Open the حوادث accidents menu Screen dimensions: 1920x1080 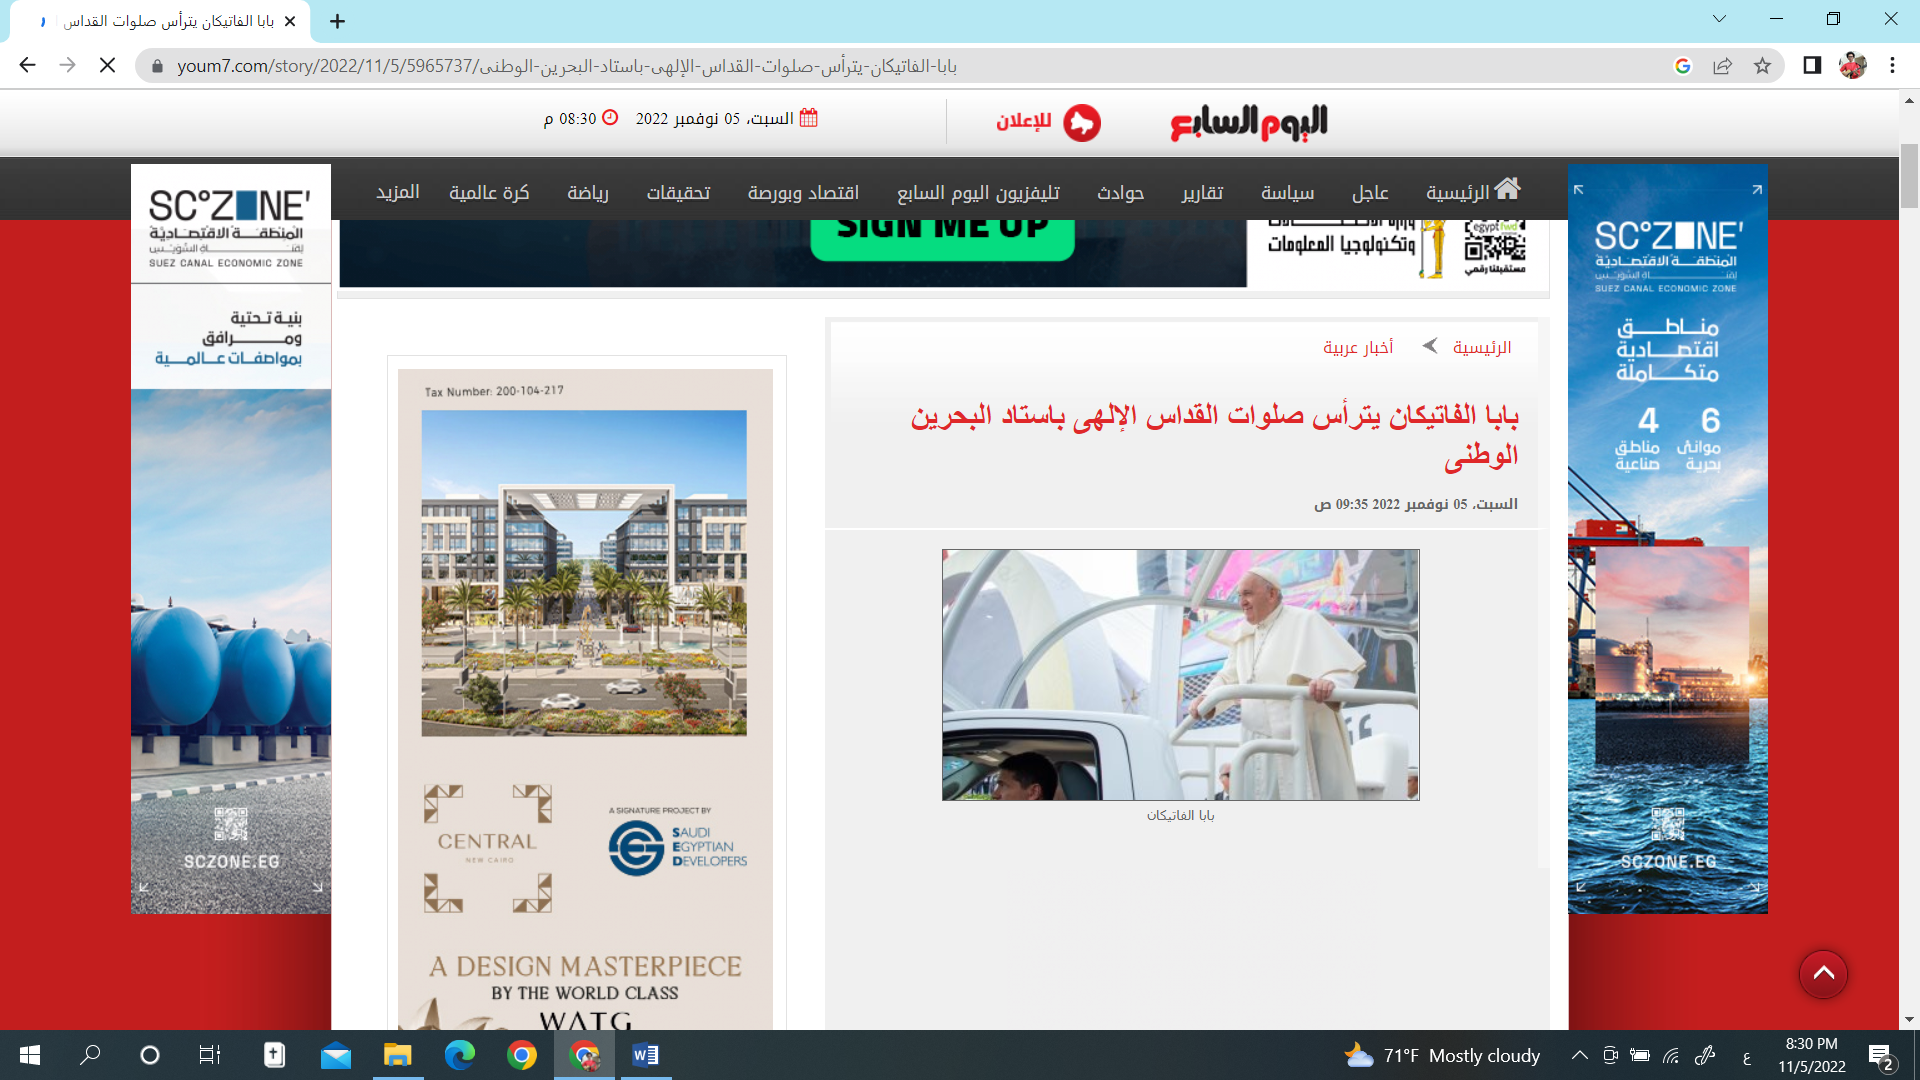point(1120,192)
